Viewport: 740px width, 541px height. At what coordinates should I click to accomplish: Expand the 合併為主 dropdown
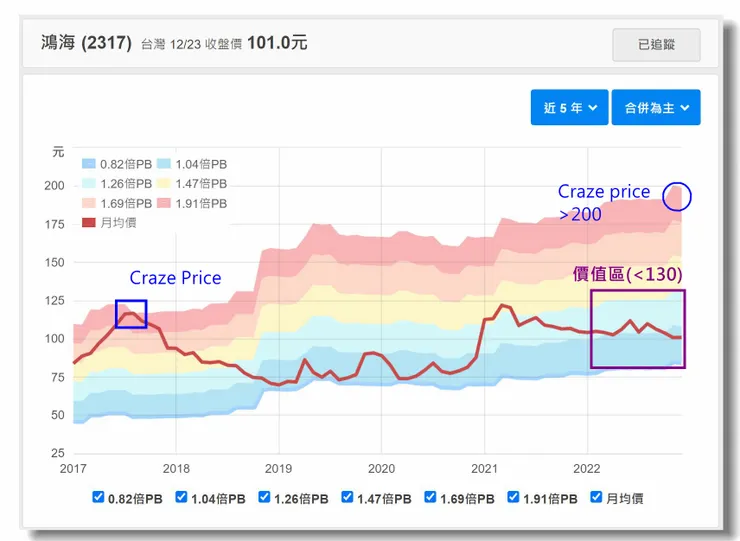click(x=655, y=108)
